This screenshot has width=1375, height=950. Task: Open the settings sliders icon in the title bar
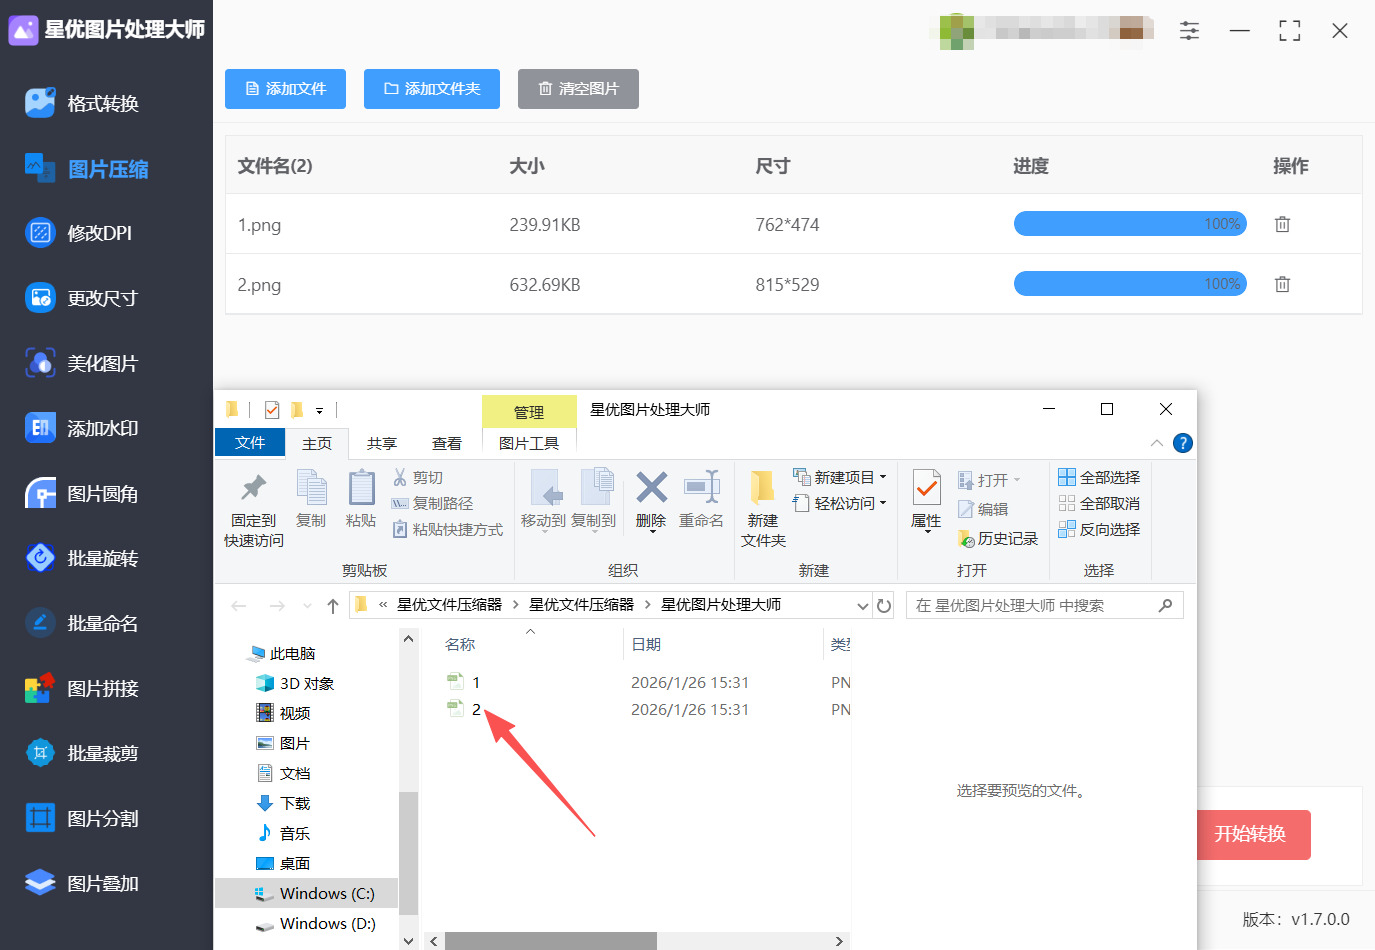pyautogui.click(x=1189, y=31)
